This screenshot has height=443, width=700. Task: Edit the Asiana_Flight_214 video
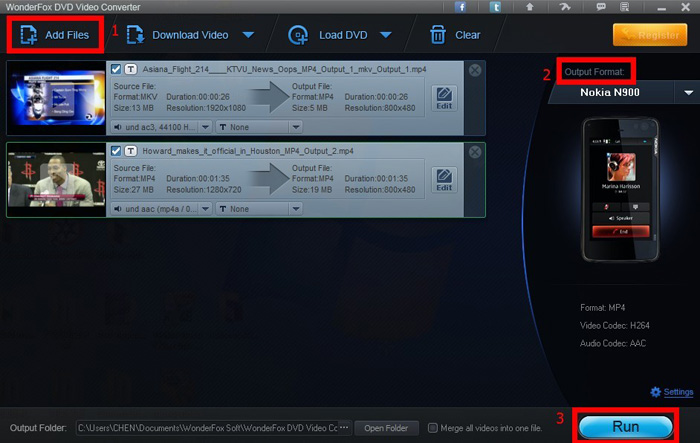click(x=444, y=98)
